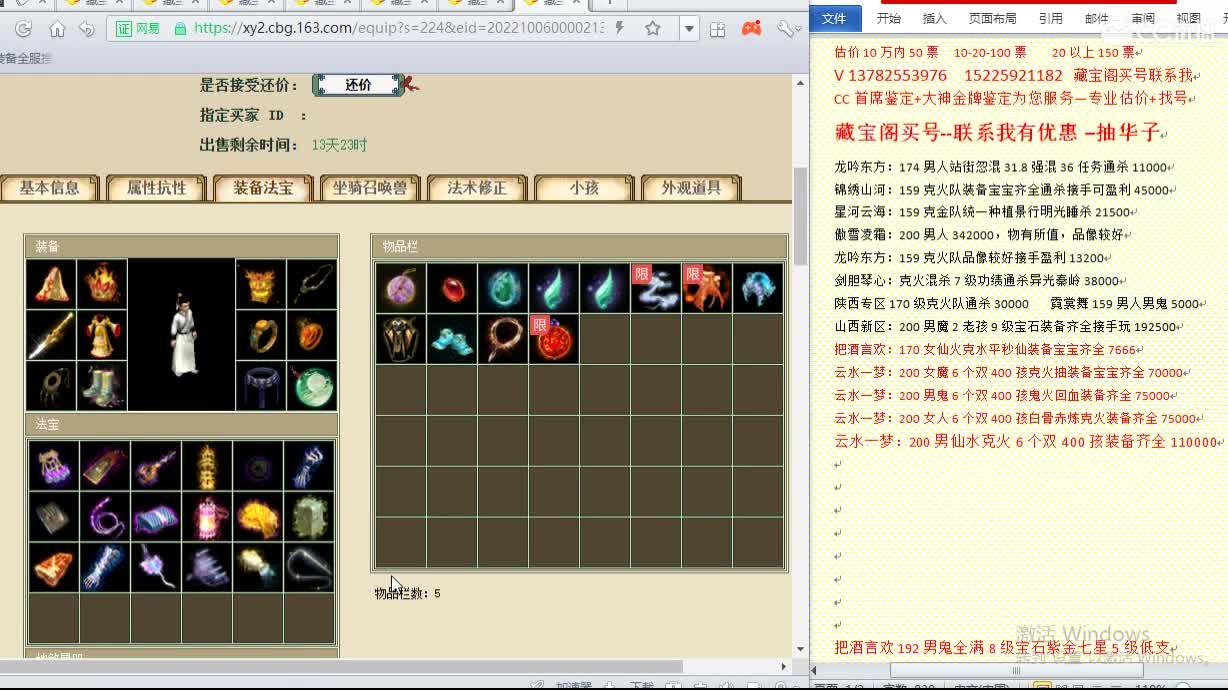Open the 审阅 ribbon tab in Word
Viewport: 1228px width, 690px height.
pyautogui.click(x=1143, y=18)
